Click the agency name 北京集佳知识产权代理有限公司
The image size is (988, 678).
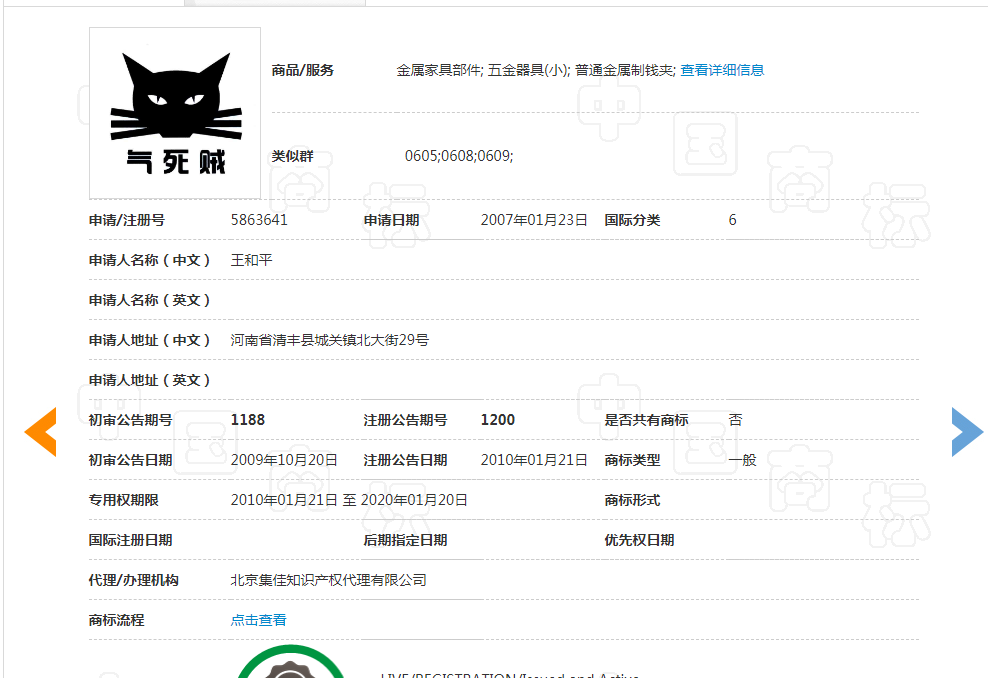[329, 580]
